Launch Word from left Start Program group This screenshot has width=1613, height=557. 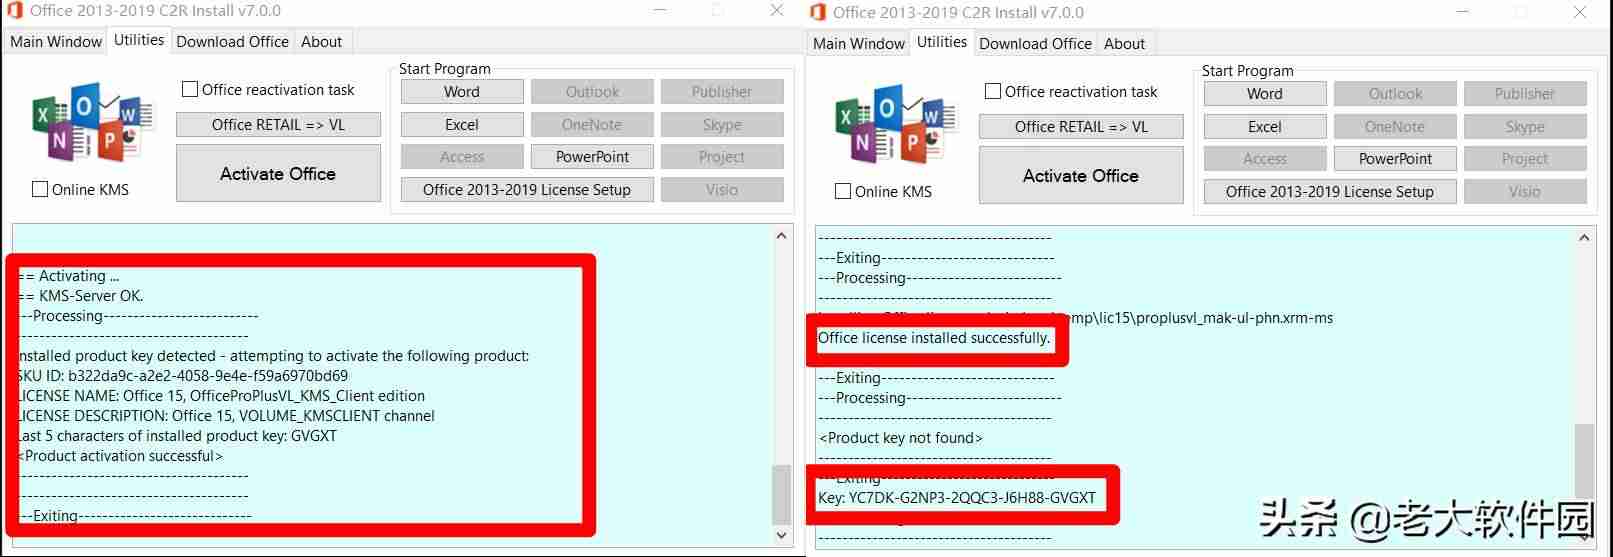[462, 92]
